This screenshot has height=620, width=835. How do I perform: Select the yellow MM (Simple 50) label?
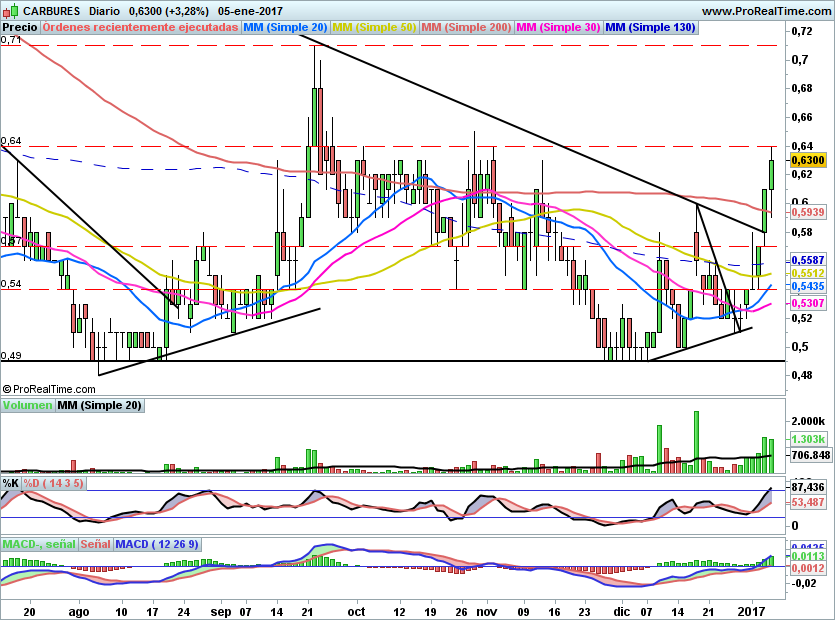374,28
